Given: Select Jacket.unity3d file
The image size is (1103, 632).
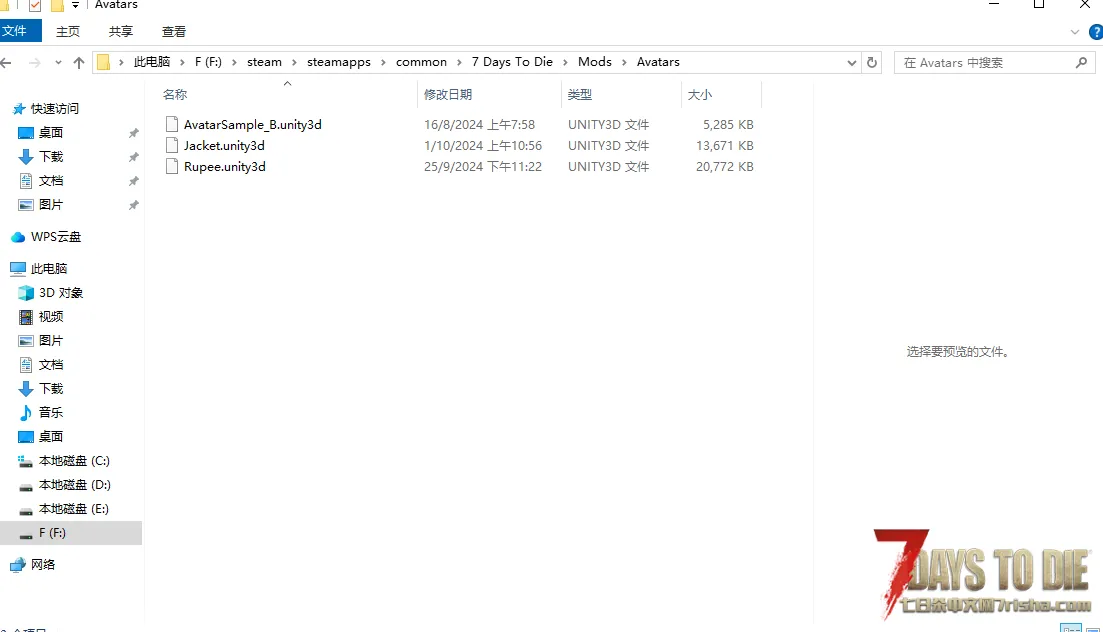Looking at the screenshot, I should pyautogui.click(x=224, y=146).
